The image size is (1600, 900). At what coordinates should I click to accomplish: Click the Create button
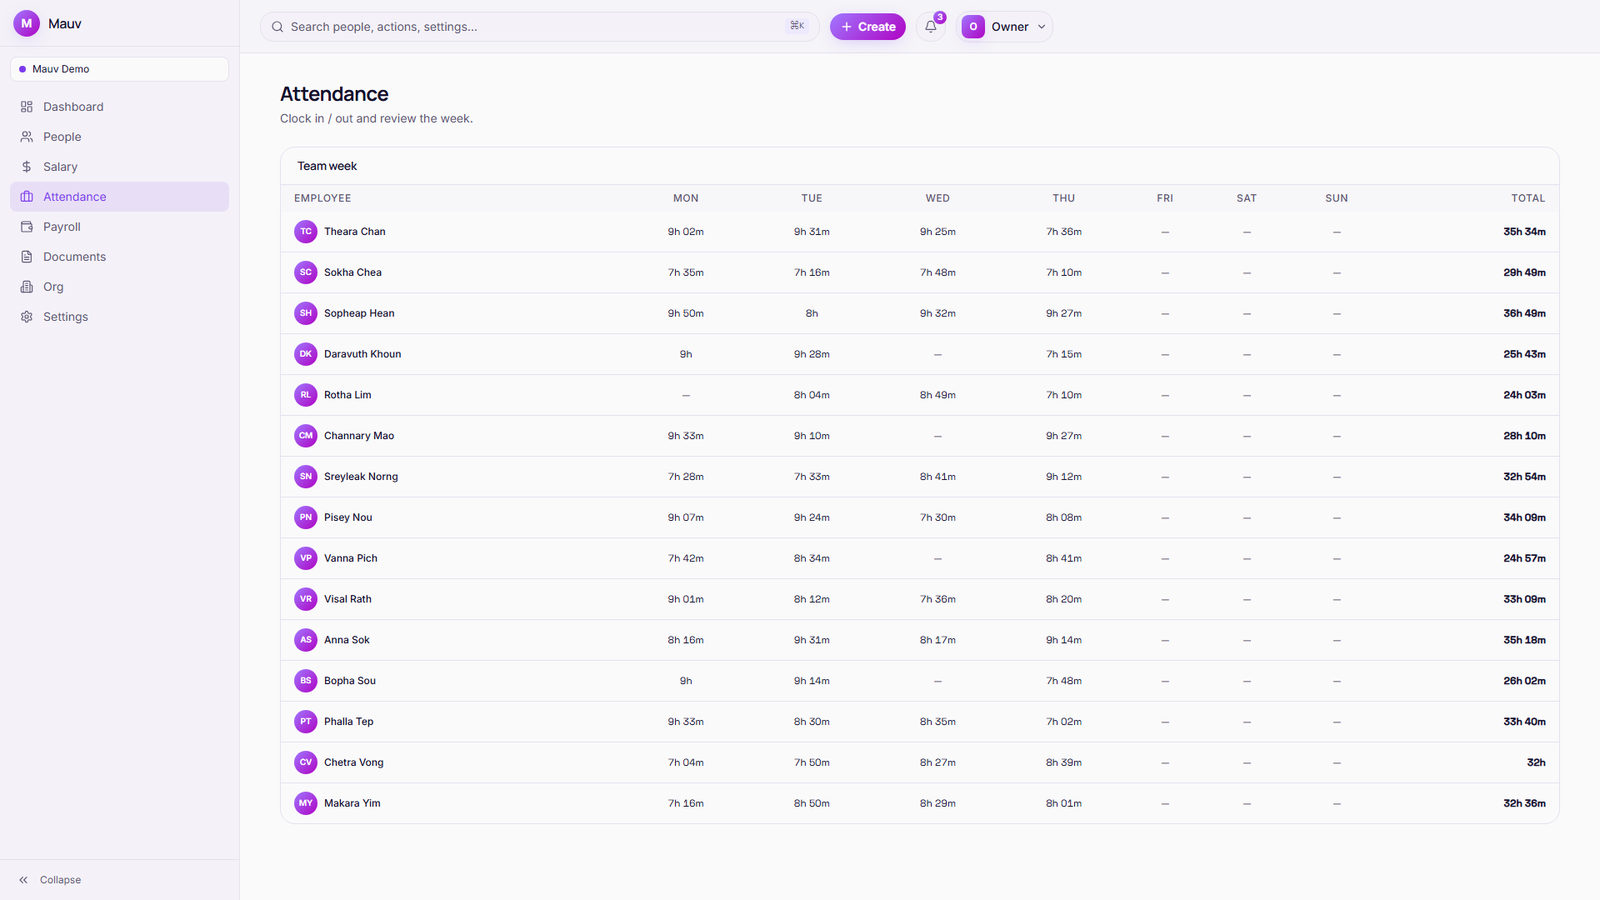[x=868, y=27]
